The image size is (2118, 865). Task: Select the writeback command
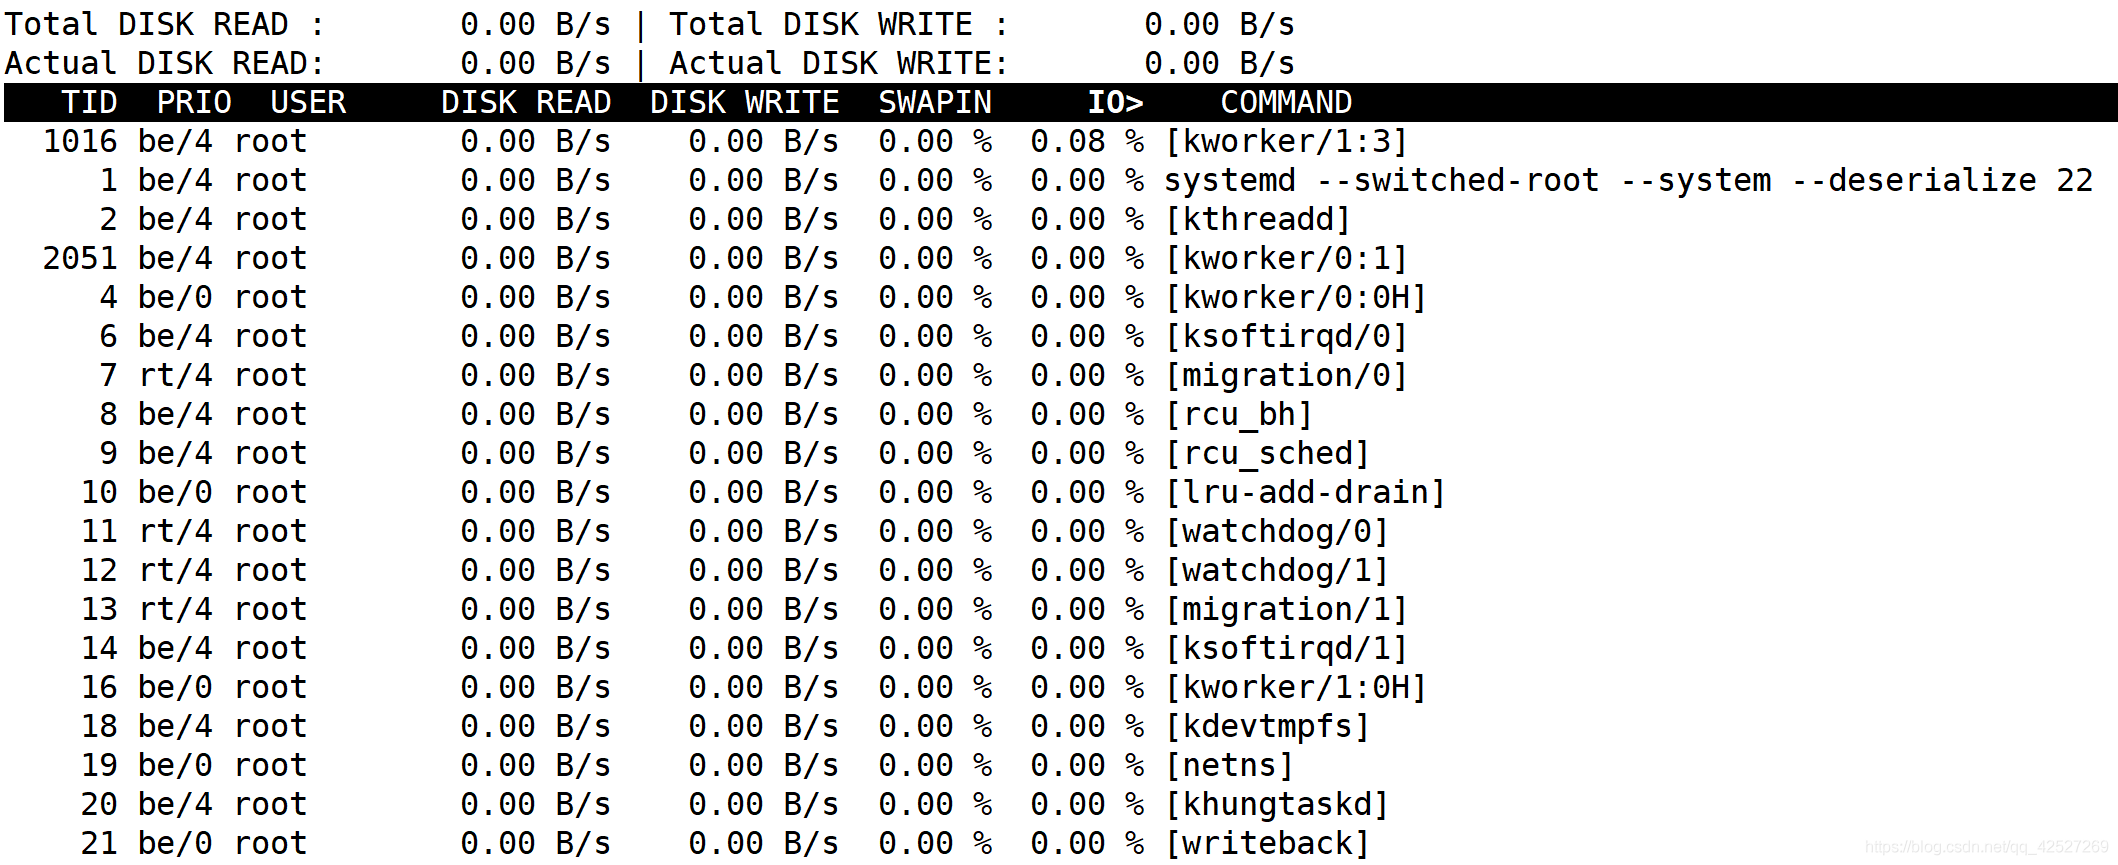pyautogui.click(x=1267, y=843)
